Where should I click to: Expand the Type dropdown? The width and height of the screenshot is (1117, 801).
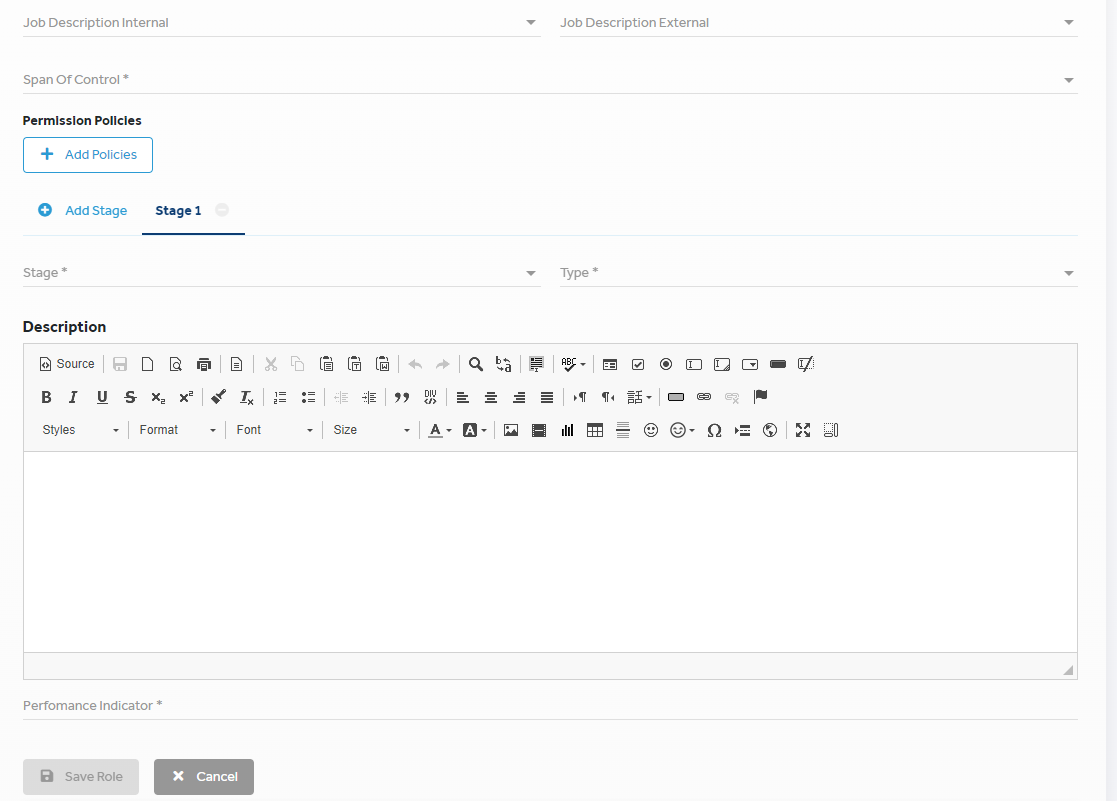(819, 273)
